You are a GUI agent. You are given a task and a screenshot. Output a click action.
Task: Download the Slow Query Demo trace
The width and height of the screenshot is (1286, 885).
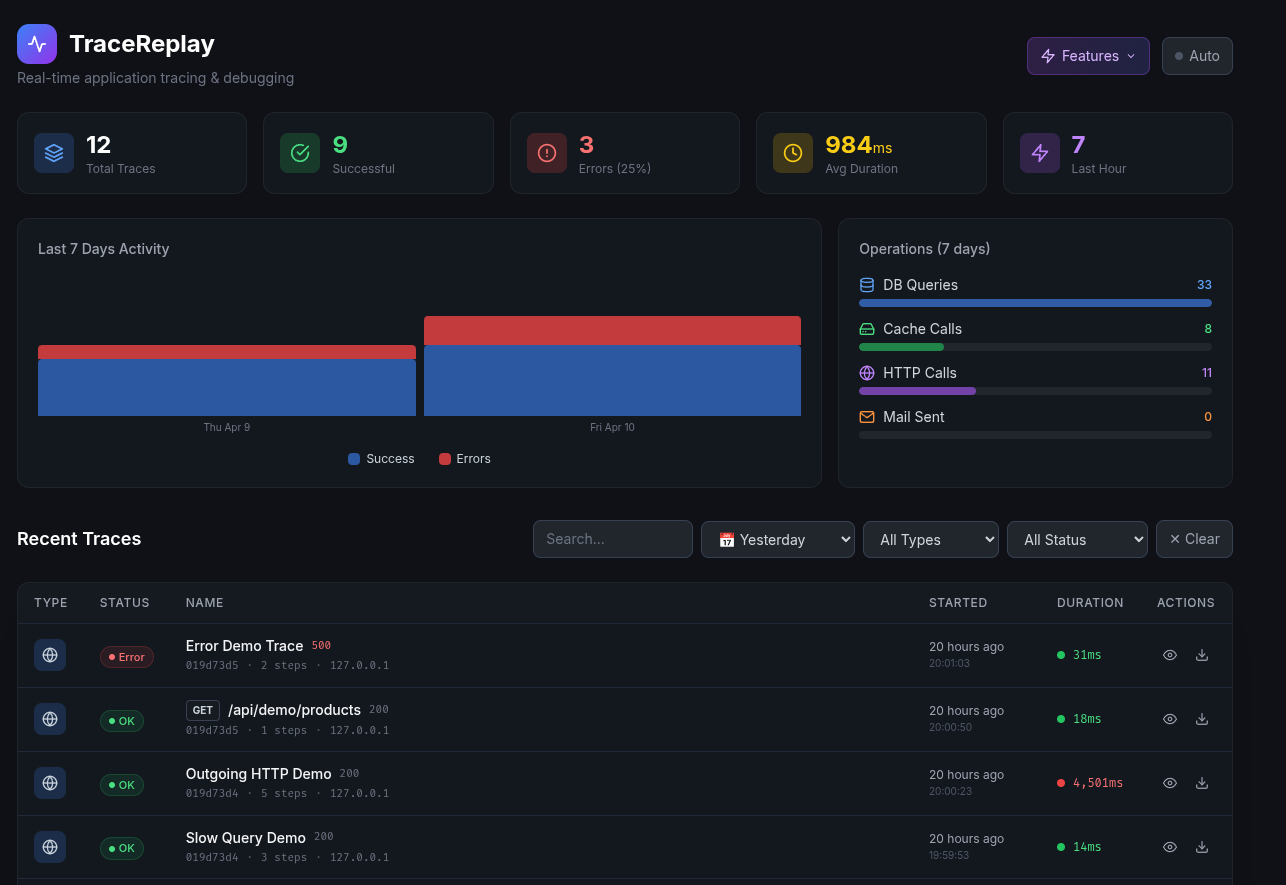[1202, 847]
